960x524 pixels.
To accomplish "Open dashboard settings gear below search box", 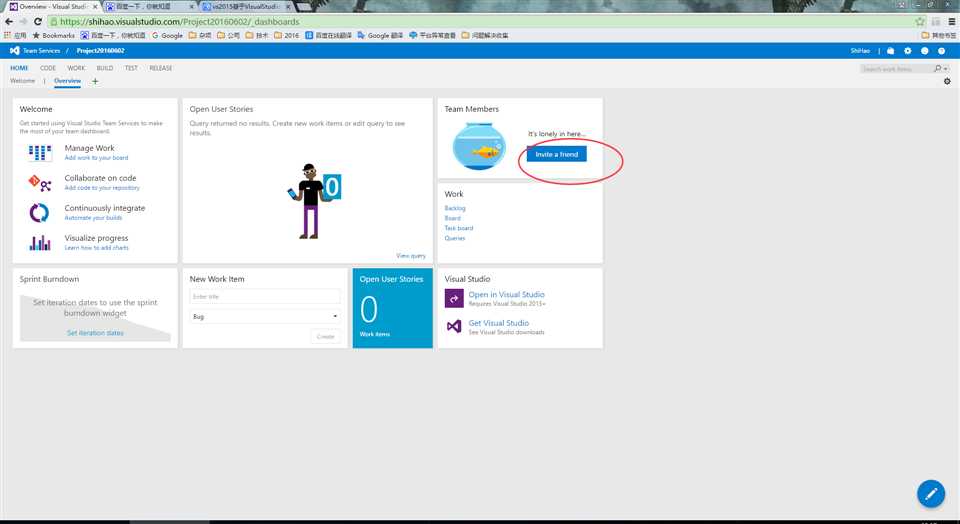I will (x=947, y=81).
